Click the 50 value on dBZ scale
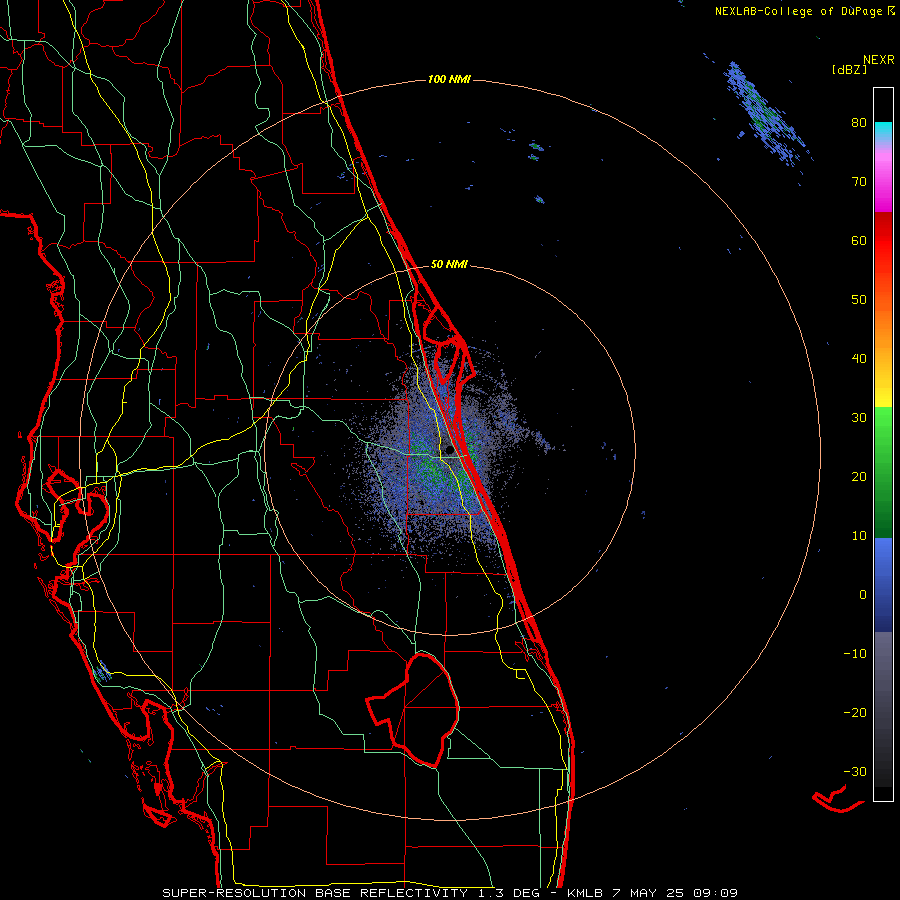 [859, 300]
